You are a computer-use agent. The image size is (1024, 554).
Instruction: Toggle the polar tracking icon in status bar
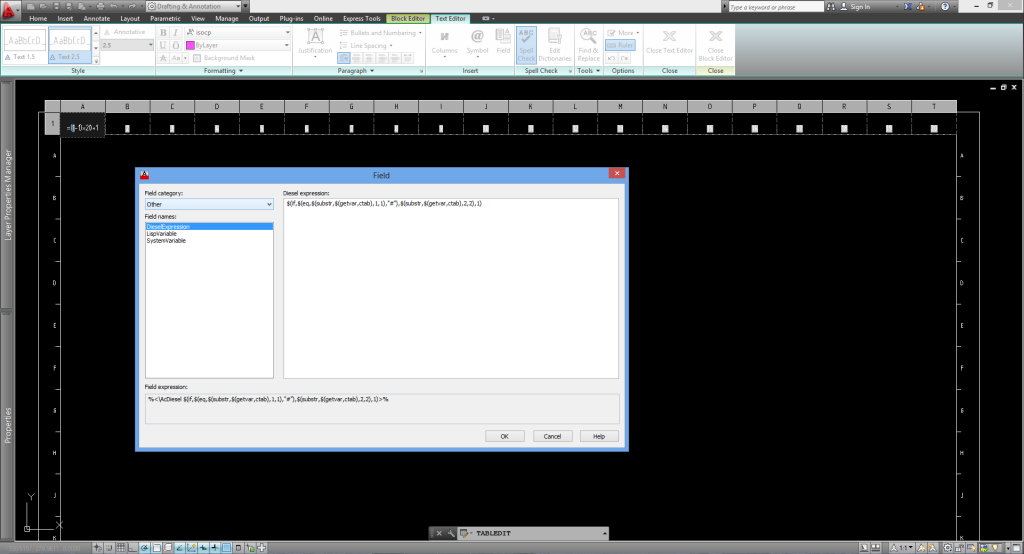tap(144, 547)
